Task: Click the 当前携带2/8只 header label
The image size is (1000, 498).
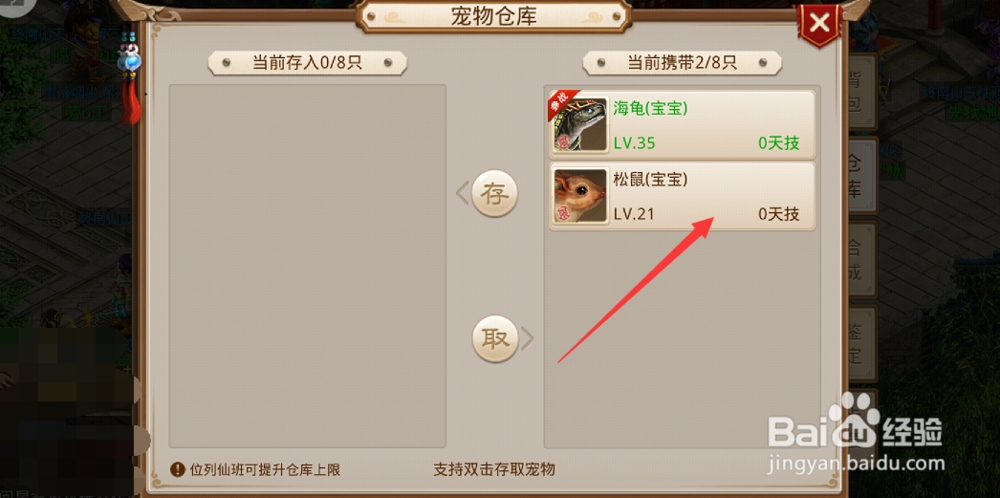Action: tap(682, 62)
